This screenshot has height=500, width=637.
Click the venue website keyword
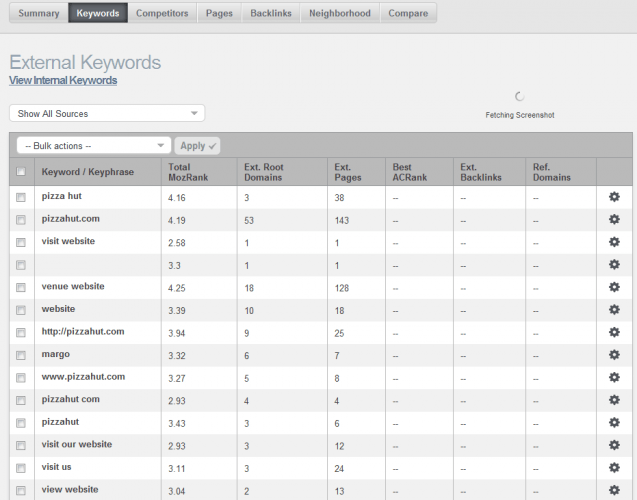73,286
